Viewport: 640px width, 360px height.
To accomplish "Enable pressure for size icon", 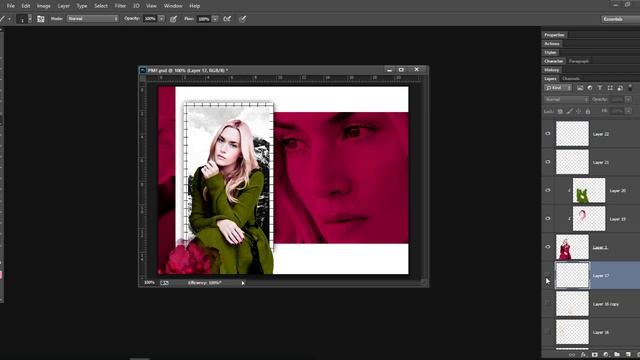I will click(242, 19).
